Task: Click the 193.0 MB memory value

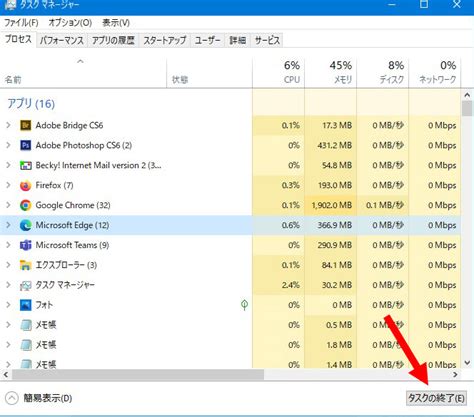Action: pos(335,185)
